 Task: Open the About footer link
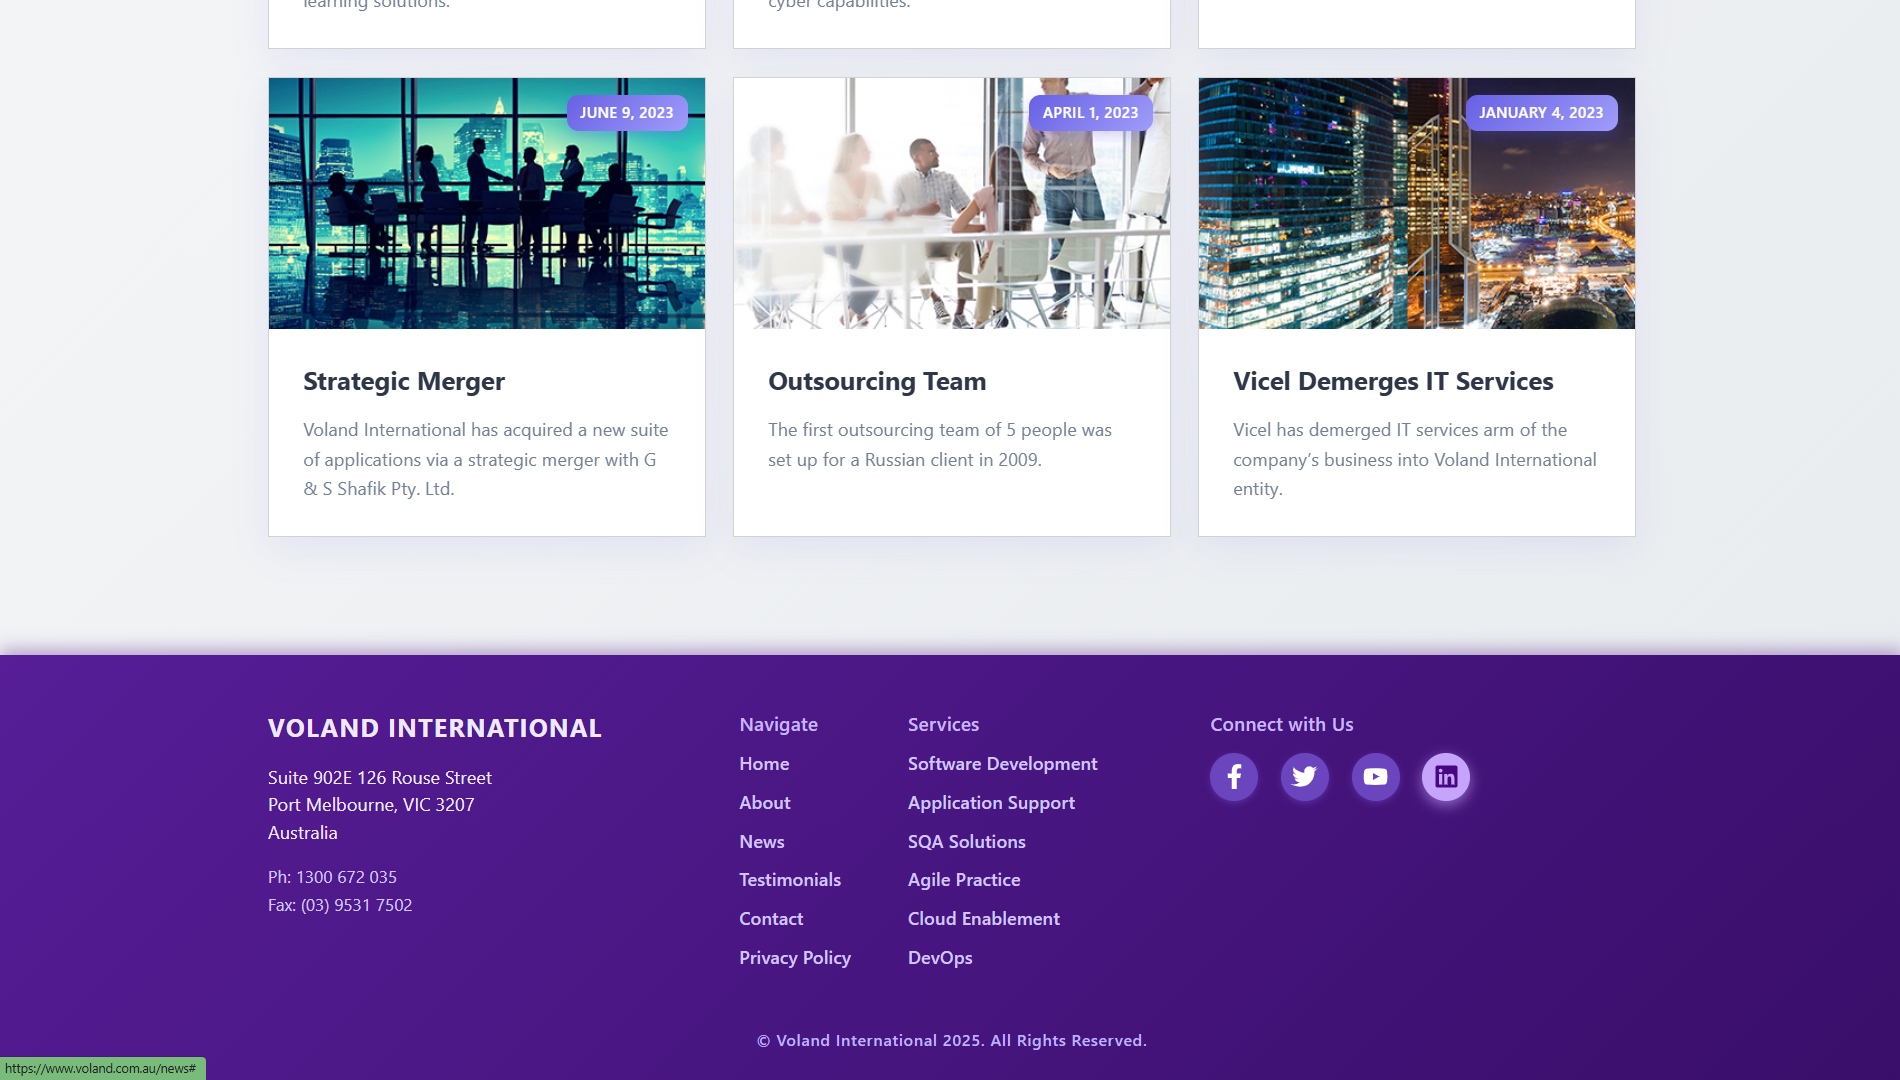[765, 803]
